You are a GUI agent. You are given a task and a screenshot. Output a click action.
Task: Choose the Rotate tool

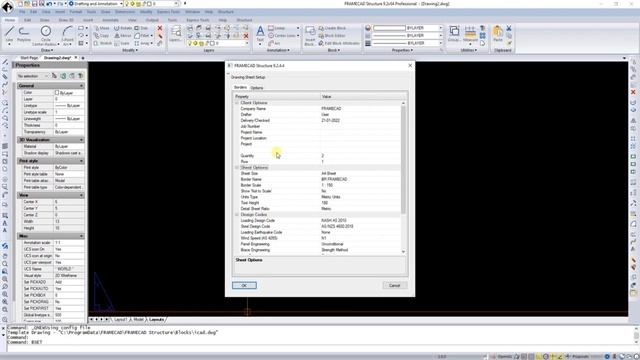tap(123, 28)
